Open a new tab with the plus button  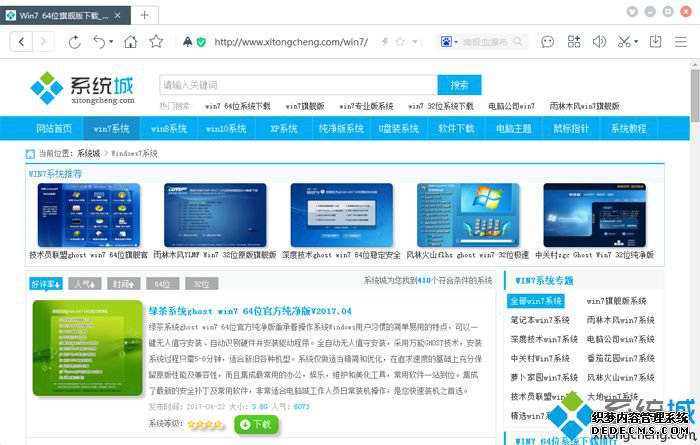145,16
